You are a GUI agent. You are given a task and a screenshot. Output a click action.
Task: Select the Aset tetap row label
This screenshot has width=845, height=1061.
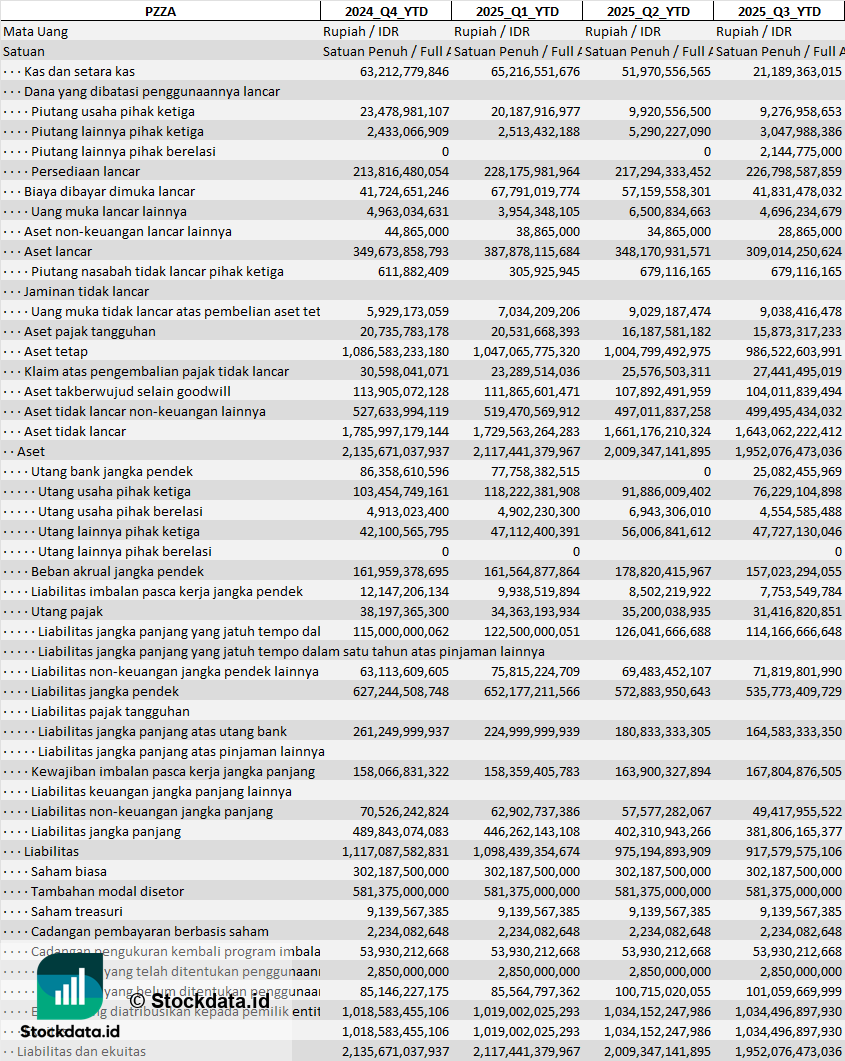point(56,352)
